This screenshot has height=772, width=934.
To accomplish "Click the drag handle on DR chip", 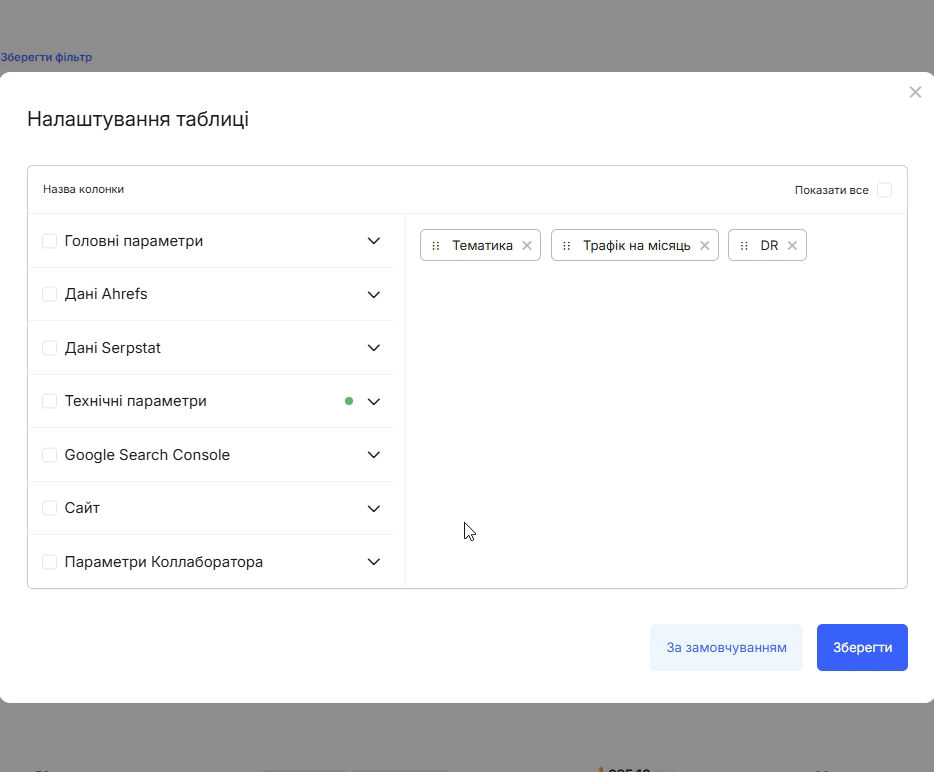I will [x=742, y=245].
